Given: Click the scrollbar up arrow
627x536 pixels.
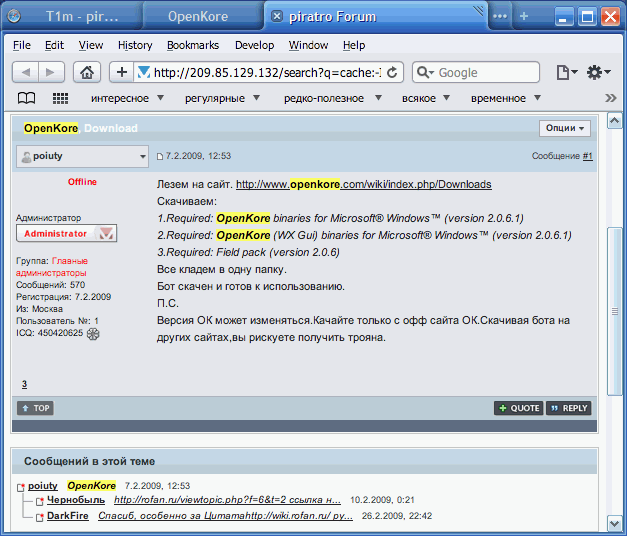Looking at the screenshot, I should [x=614, y=120].
